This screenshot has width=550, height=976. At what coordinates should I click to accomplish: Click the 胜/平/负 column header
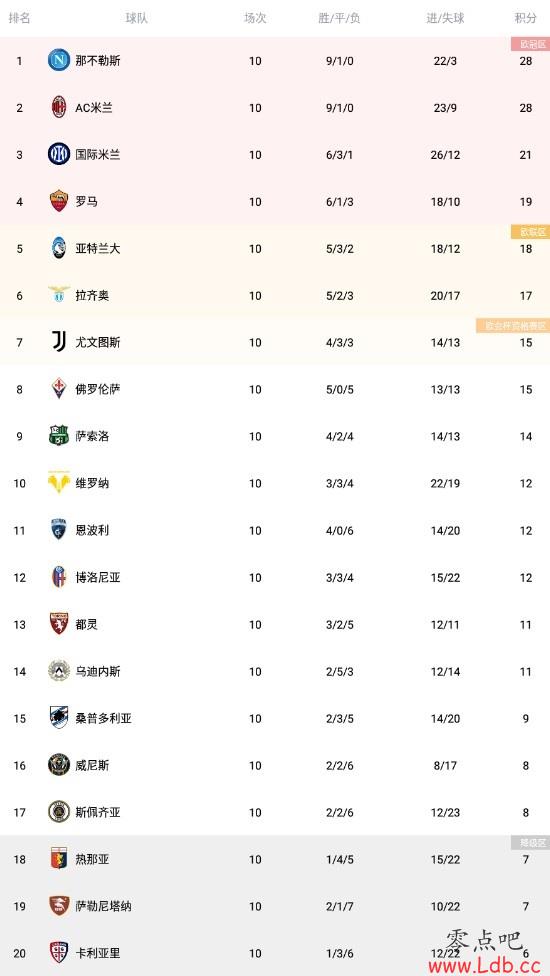(x=339, y=18)
